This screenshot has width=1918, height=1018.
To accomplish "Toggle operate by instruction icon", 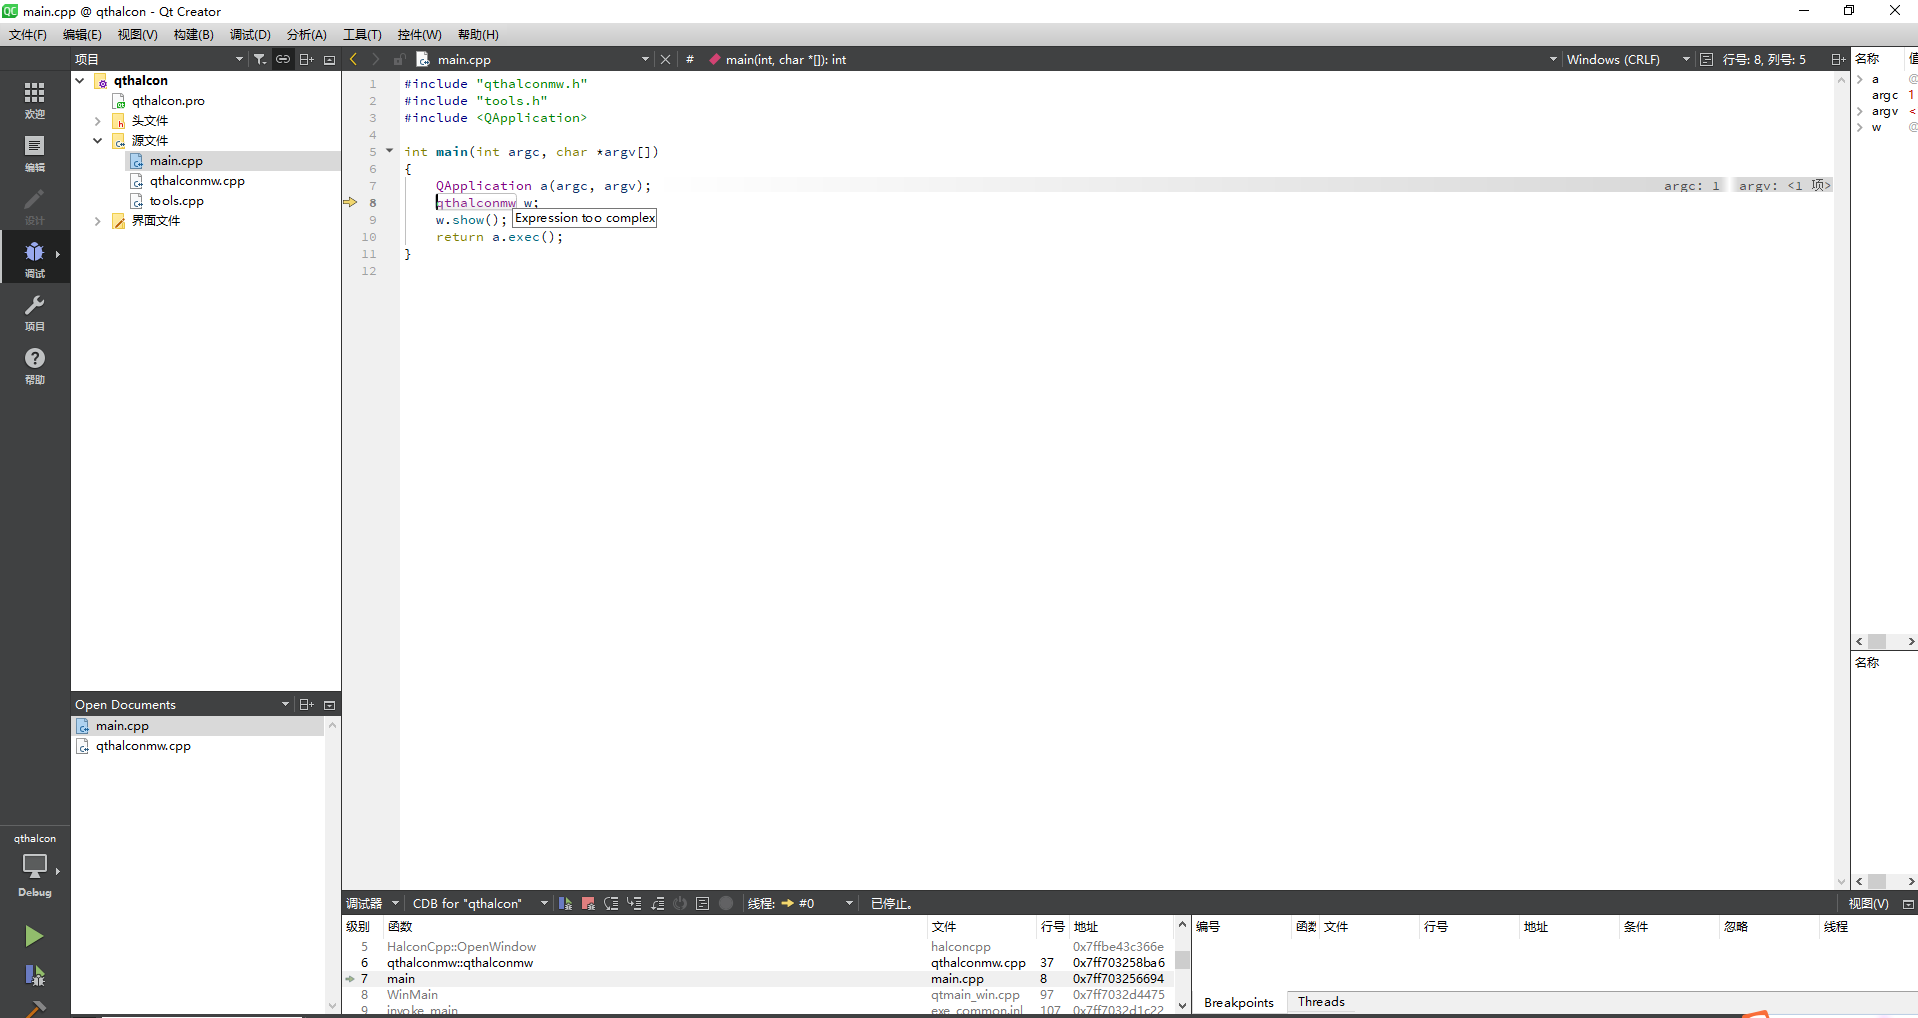I will click(703, 903).
